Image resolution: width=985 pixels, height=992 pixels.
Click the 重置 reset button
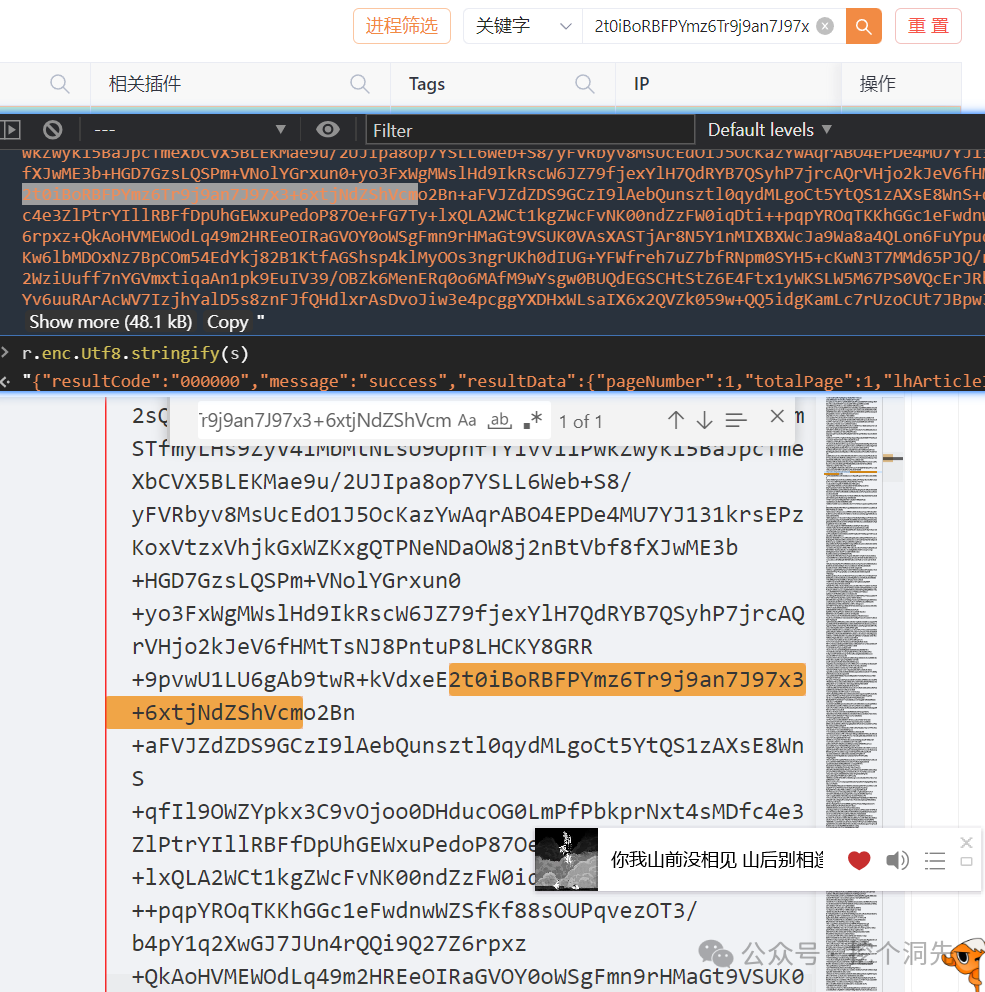point(928,26)
